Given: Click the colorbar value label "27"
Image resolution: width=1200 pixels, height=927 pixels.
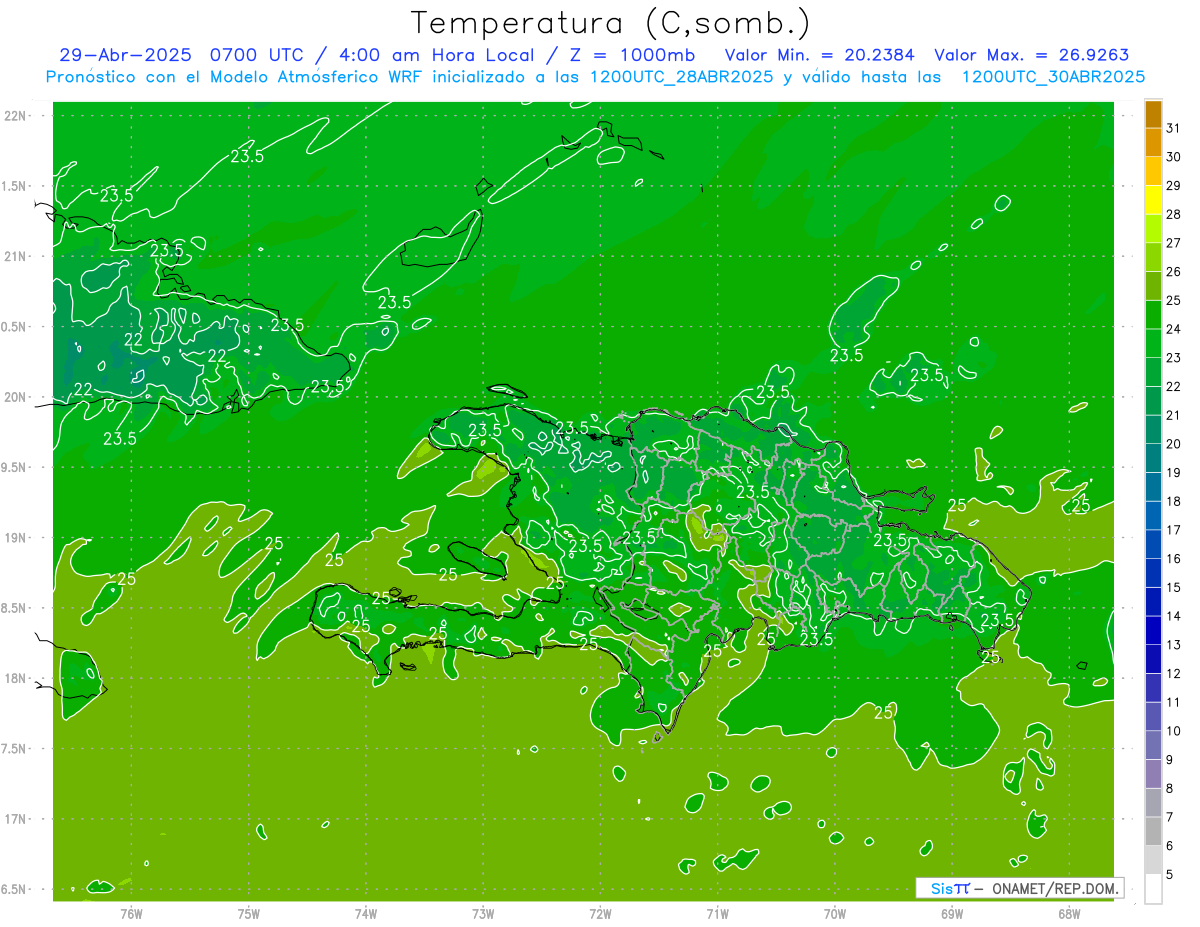Looking at the screenshot, I should point(1174,243).
